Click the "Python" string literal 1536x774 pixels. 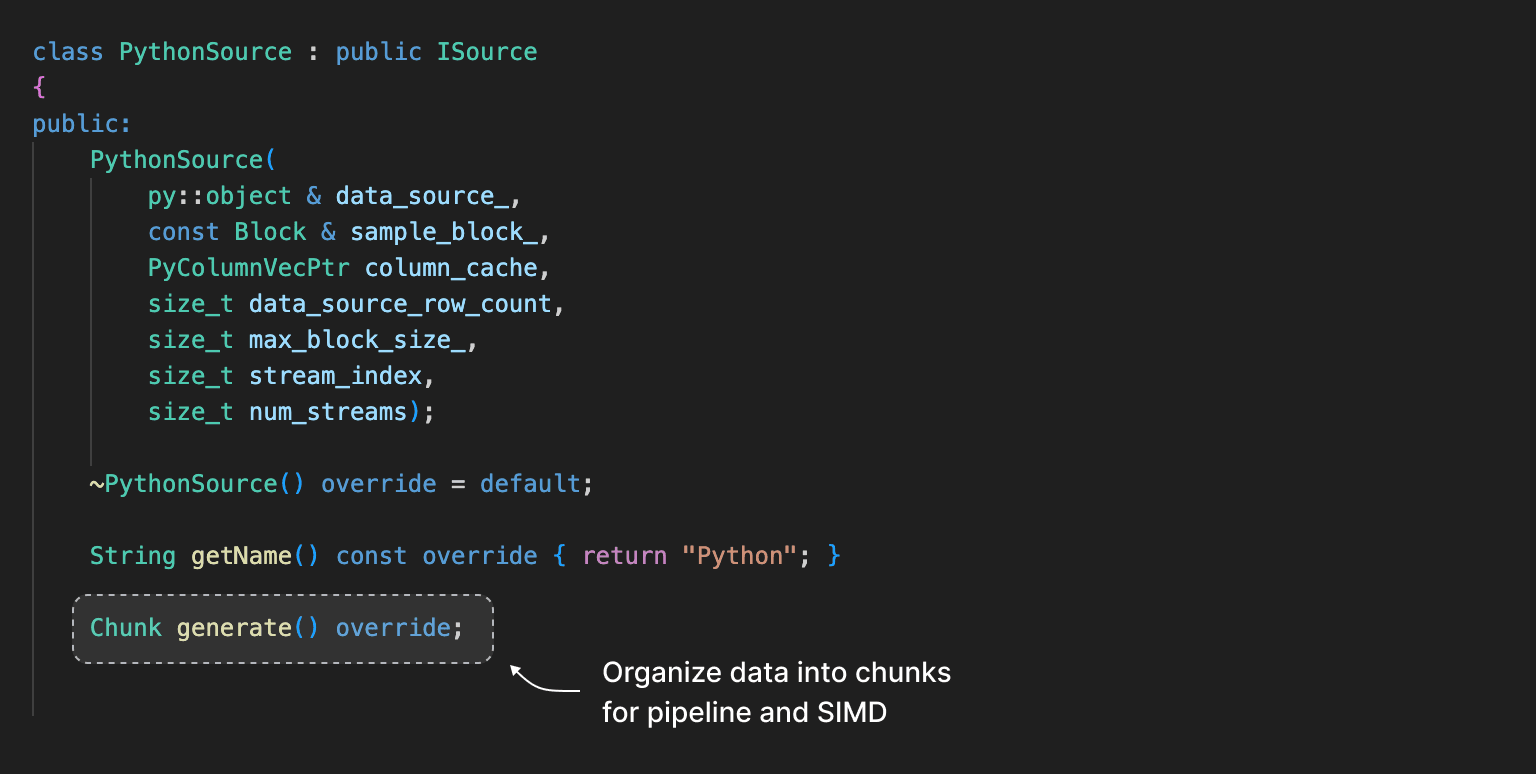[739, 556]
